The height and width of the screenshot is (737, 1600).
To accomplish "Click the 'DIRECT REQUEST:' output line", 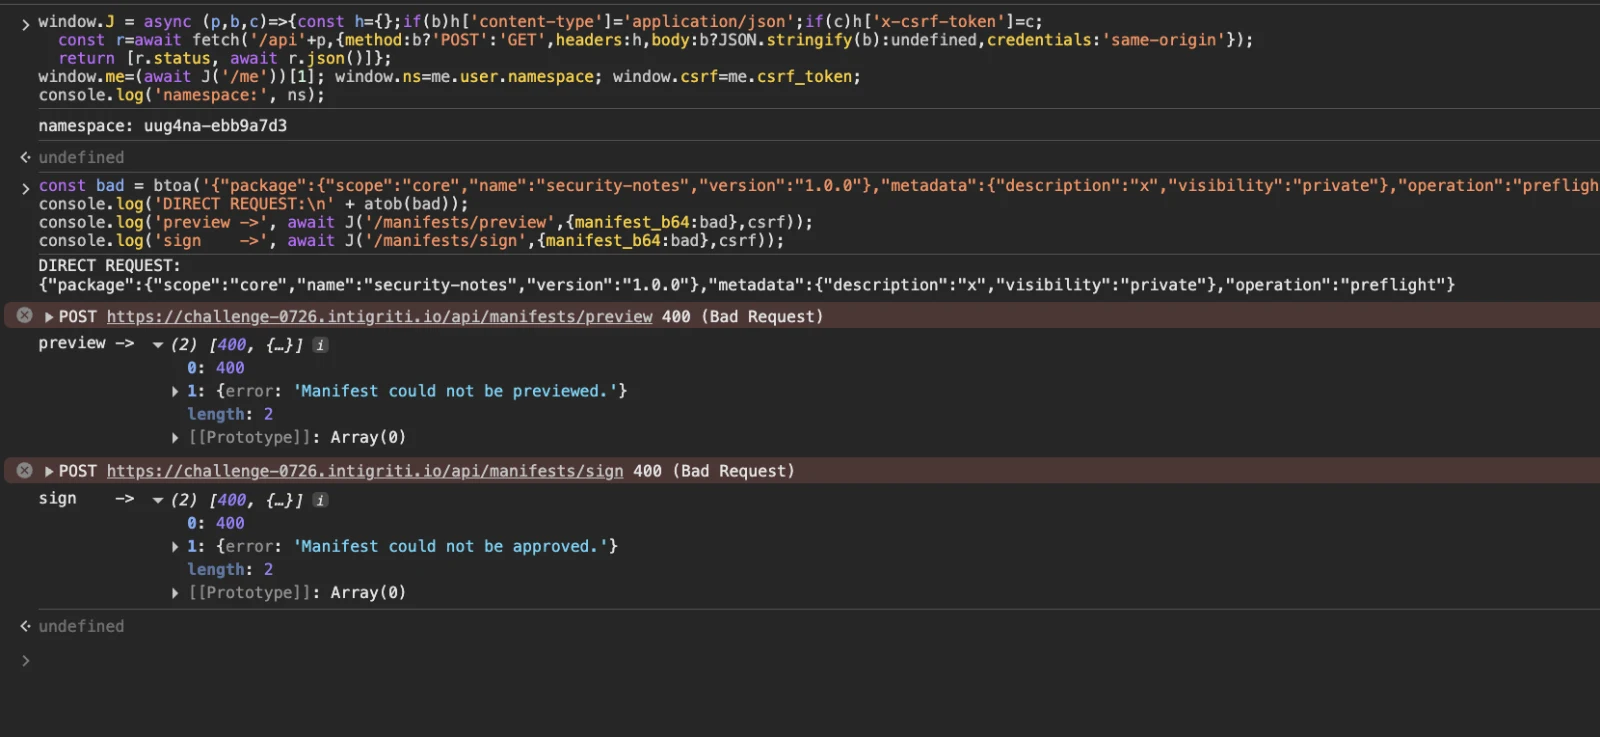I will 109,266.
